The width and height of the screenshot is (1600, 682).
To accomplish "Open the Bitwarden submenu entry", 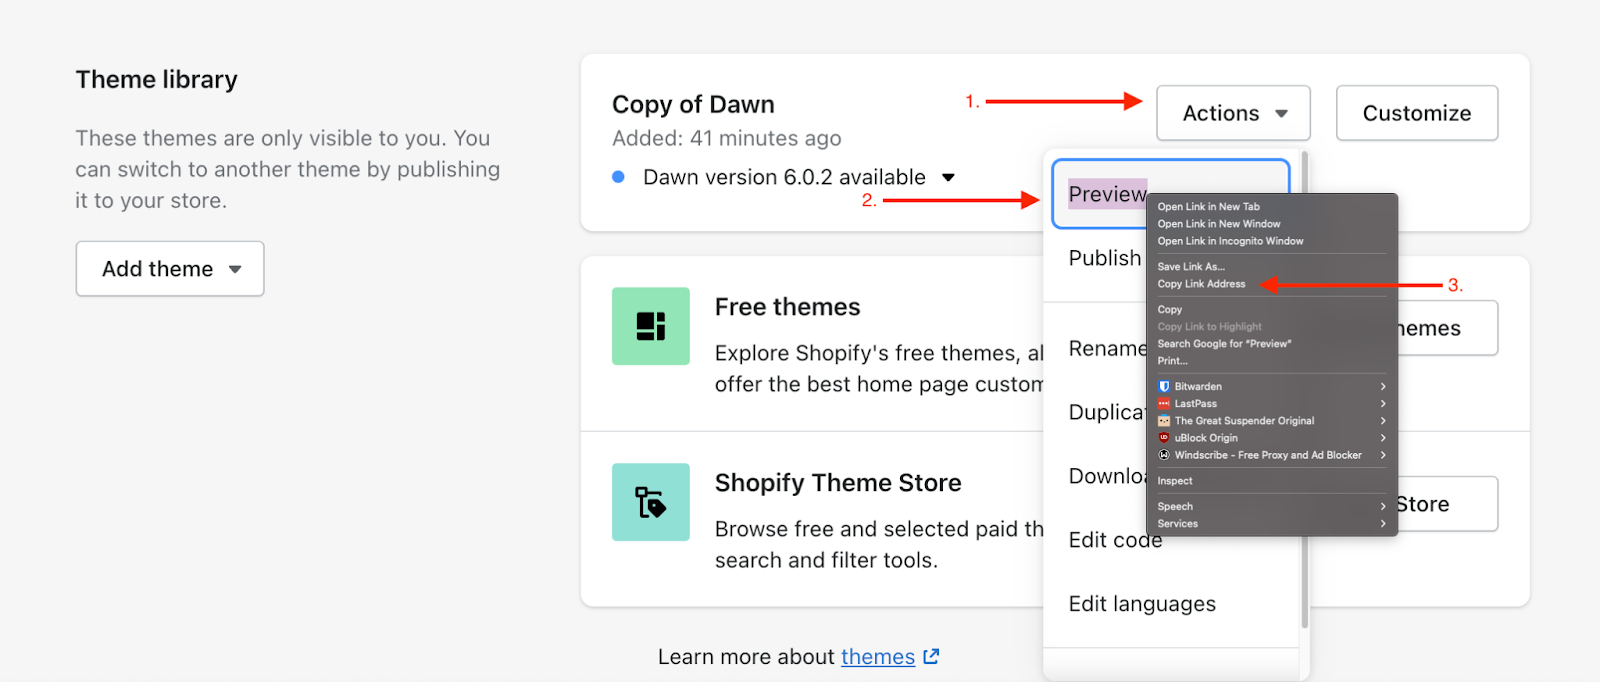I will 1271,387.
